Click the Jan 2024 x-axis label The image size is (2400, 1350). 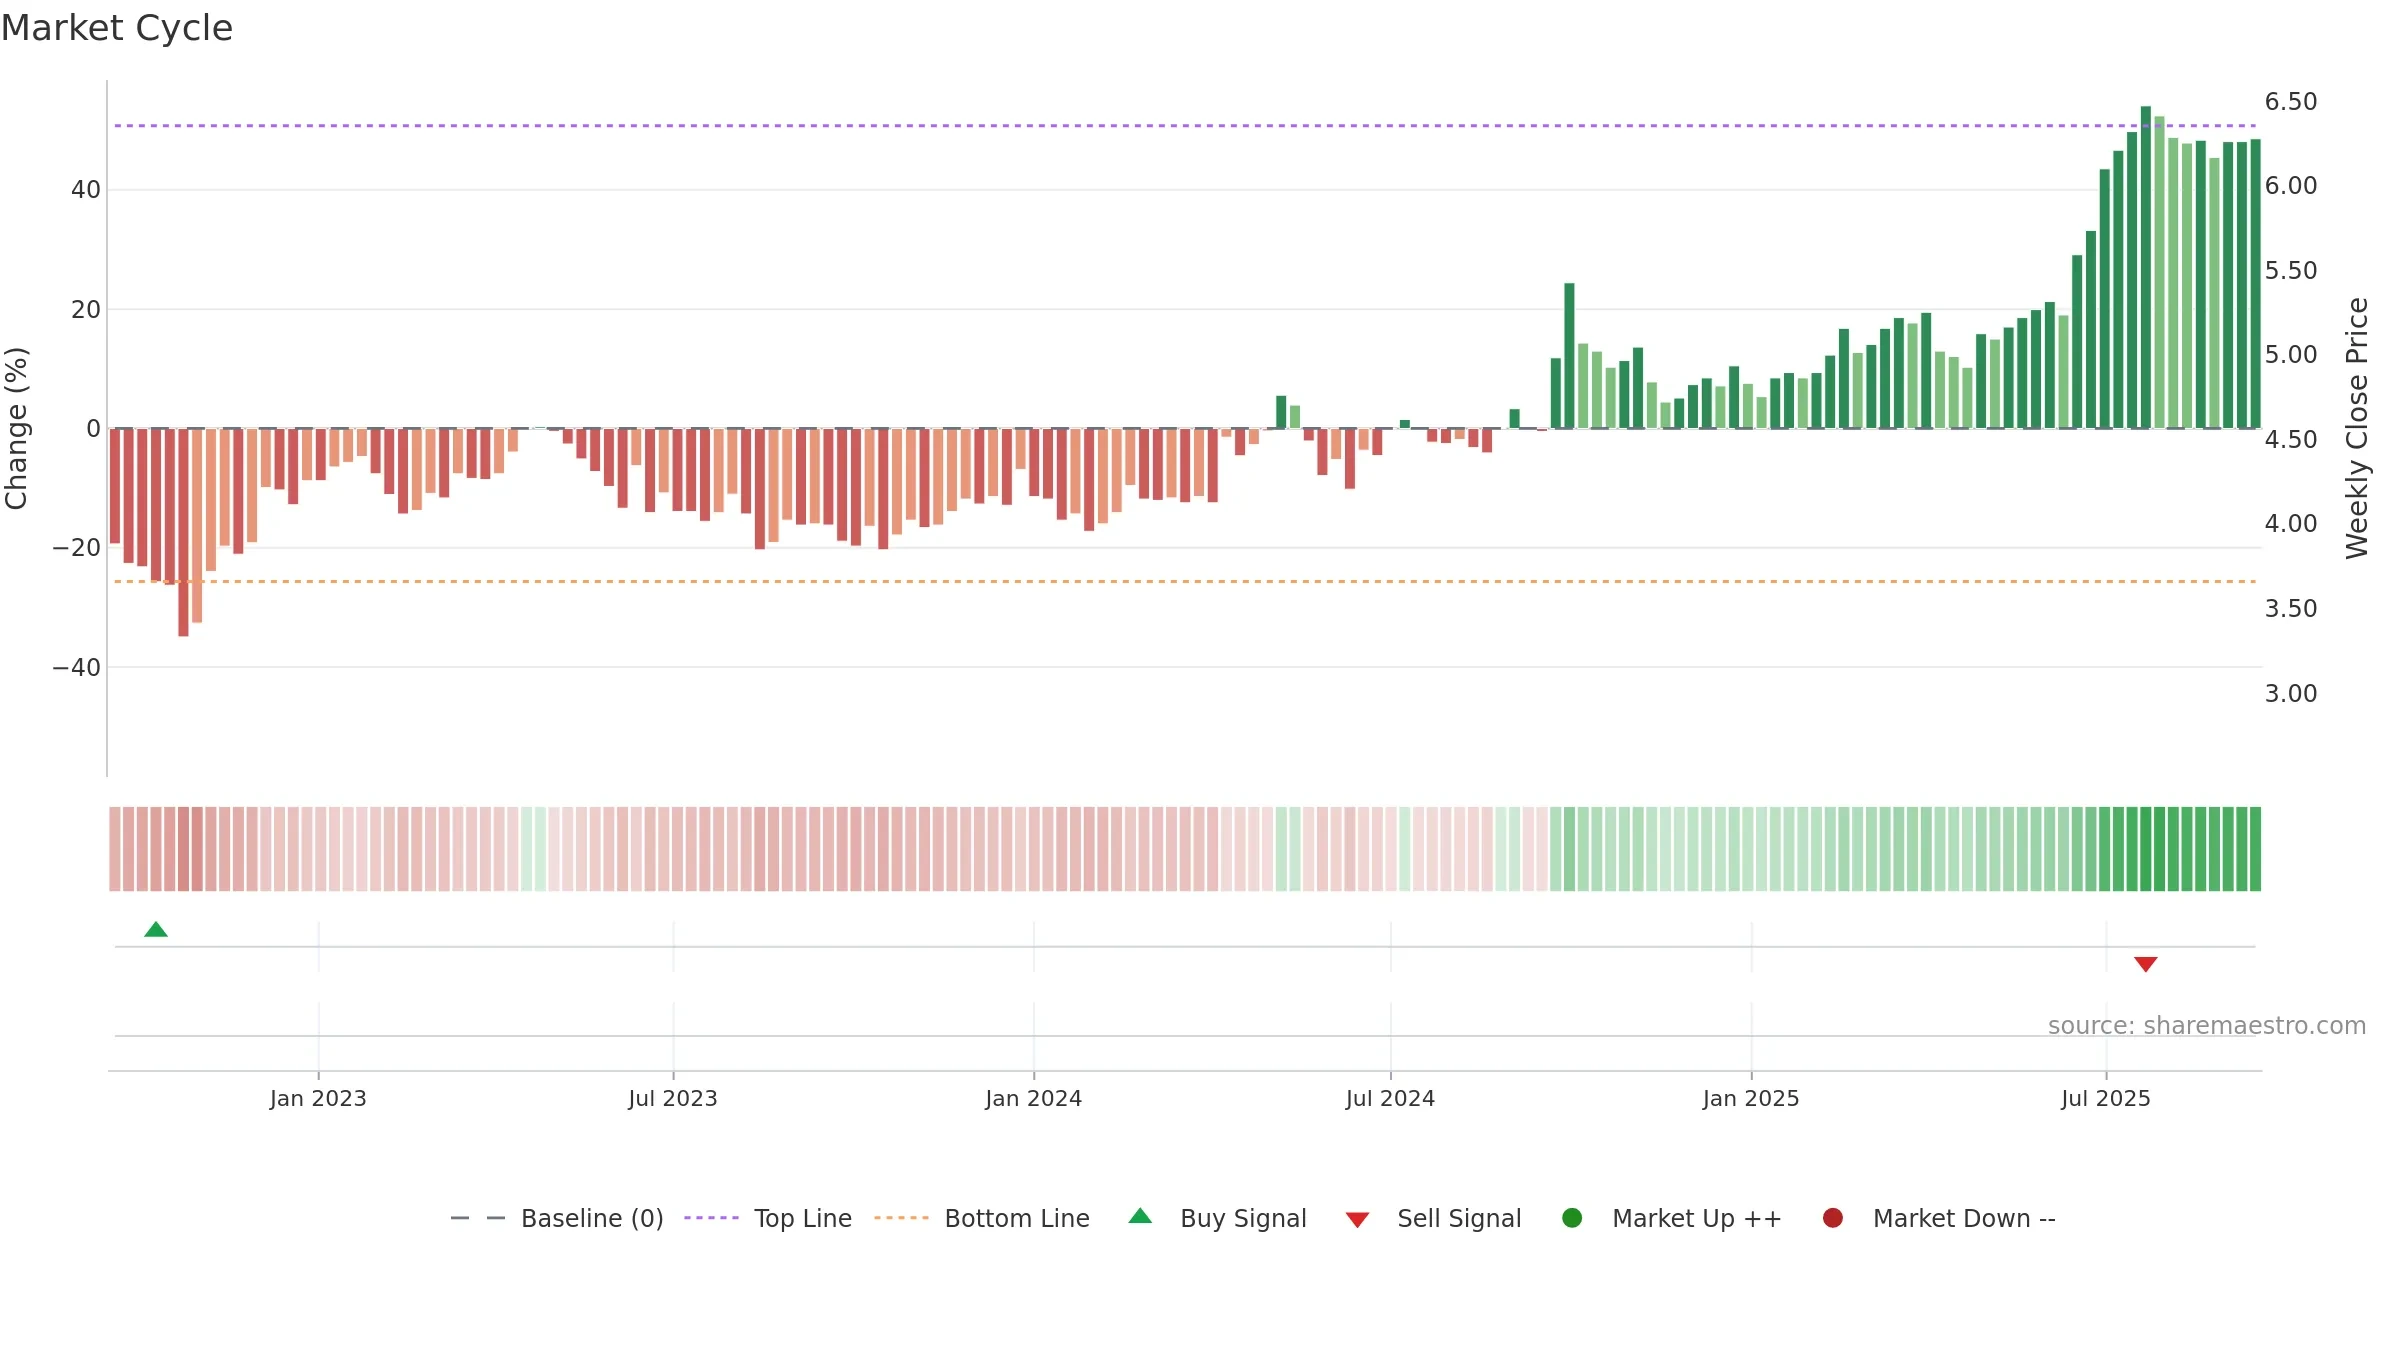(1034, 1098)
